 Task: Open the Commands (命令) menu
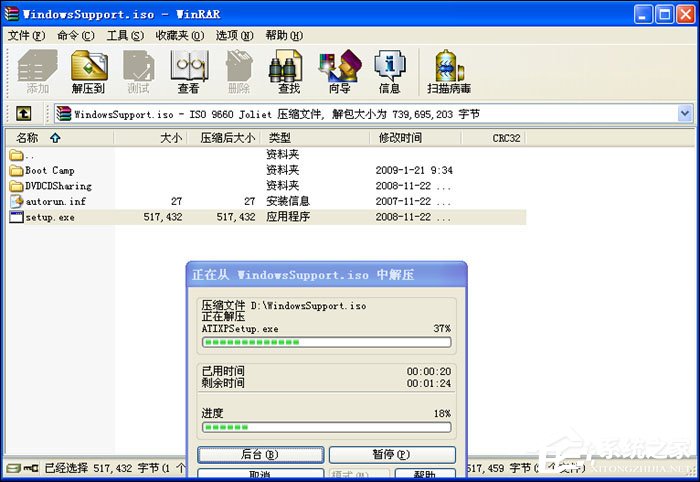click(x=75, y=35)
